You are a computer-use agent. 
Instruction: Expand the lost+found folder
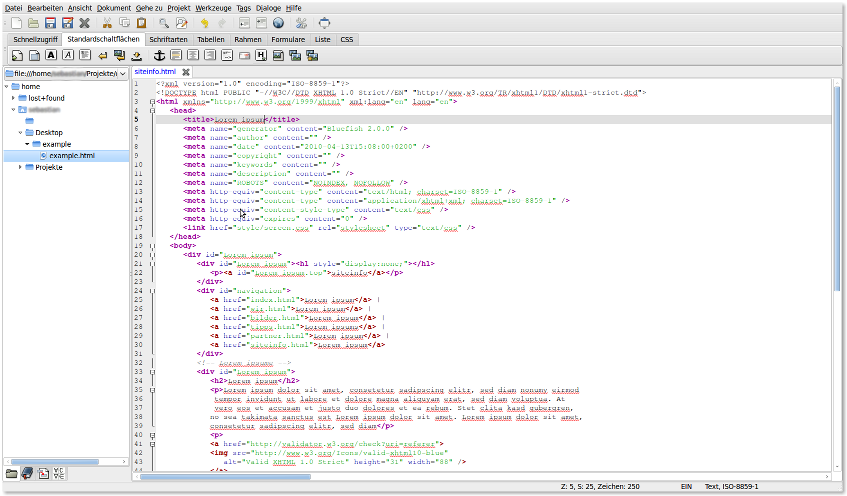(14, 98)
